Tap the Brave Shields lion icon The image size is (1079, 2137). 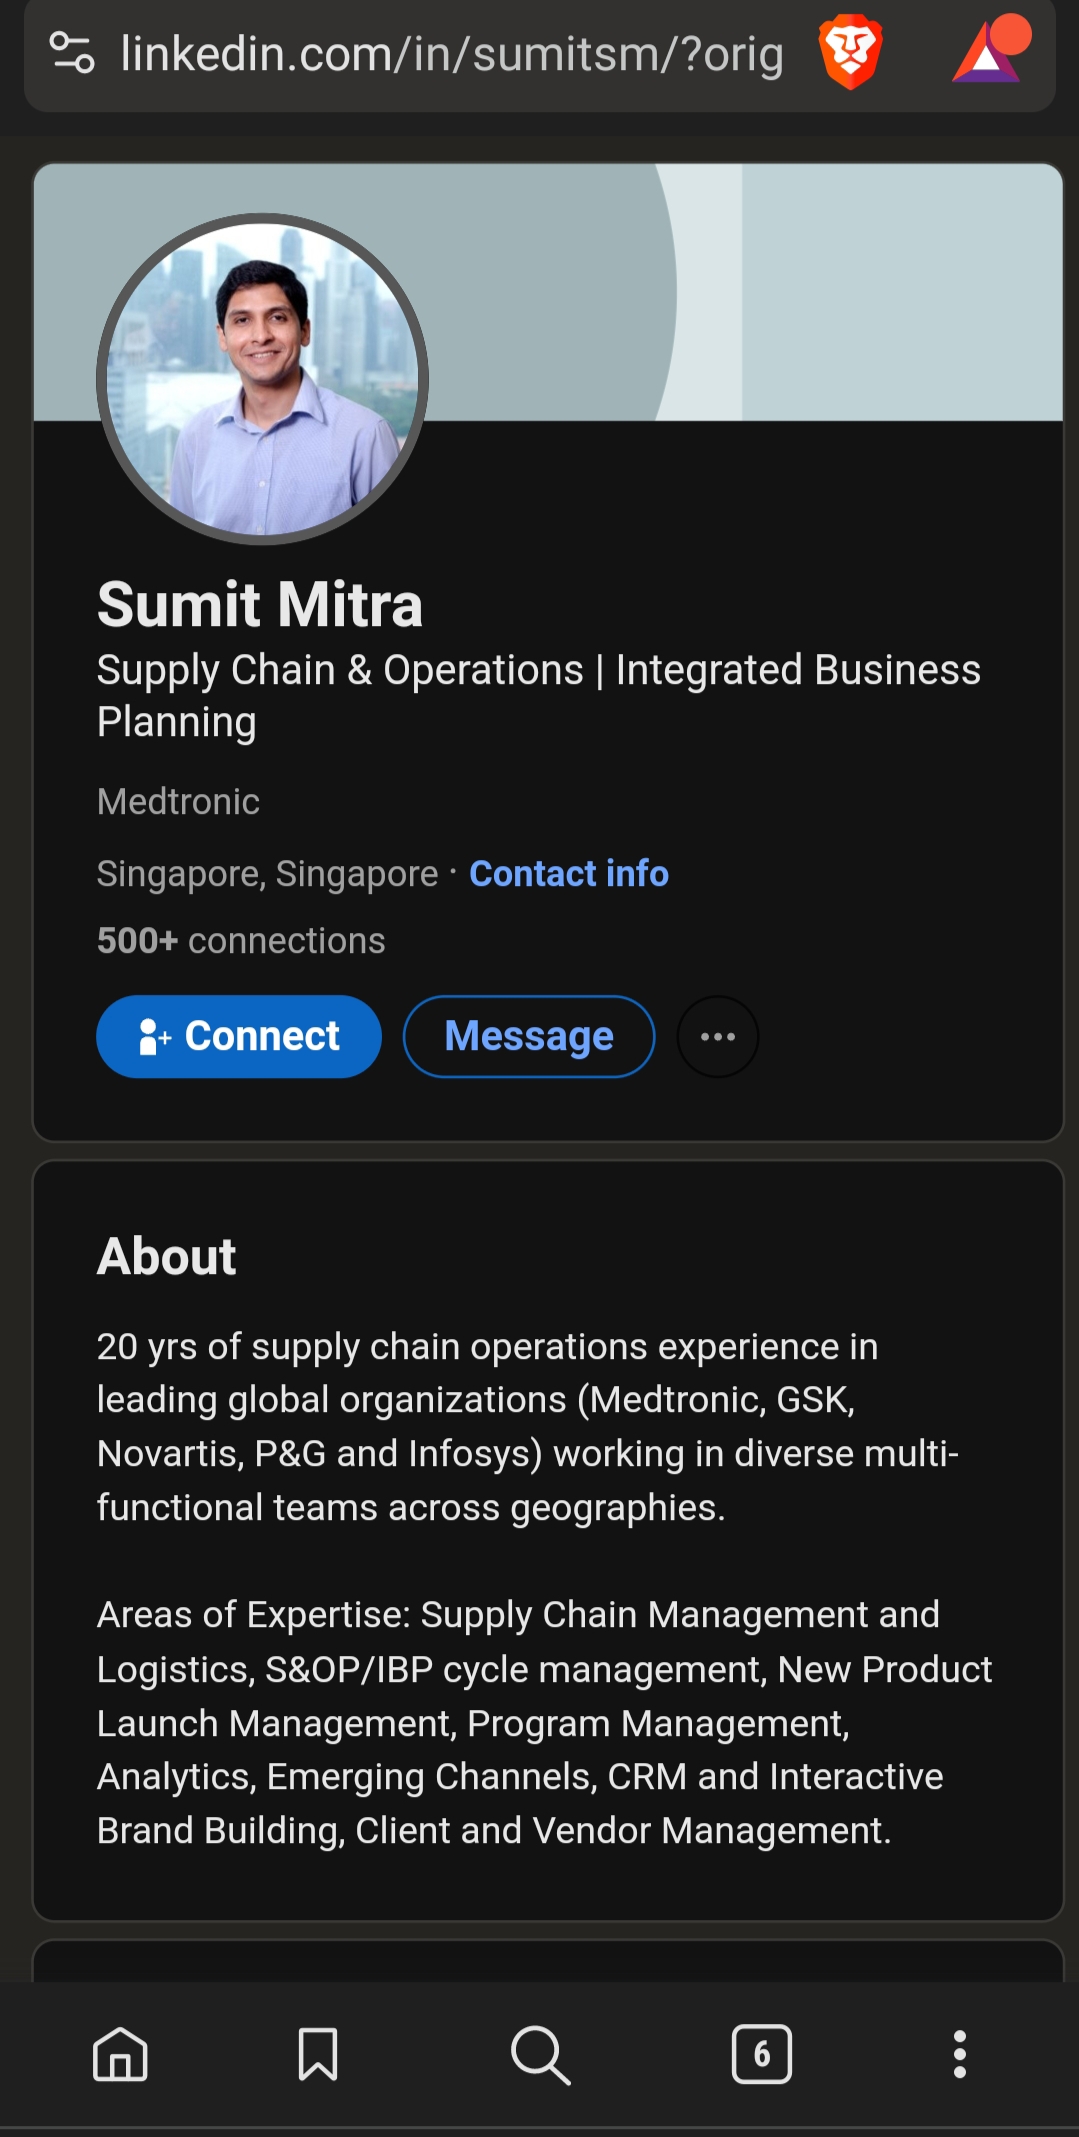850,53
